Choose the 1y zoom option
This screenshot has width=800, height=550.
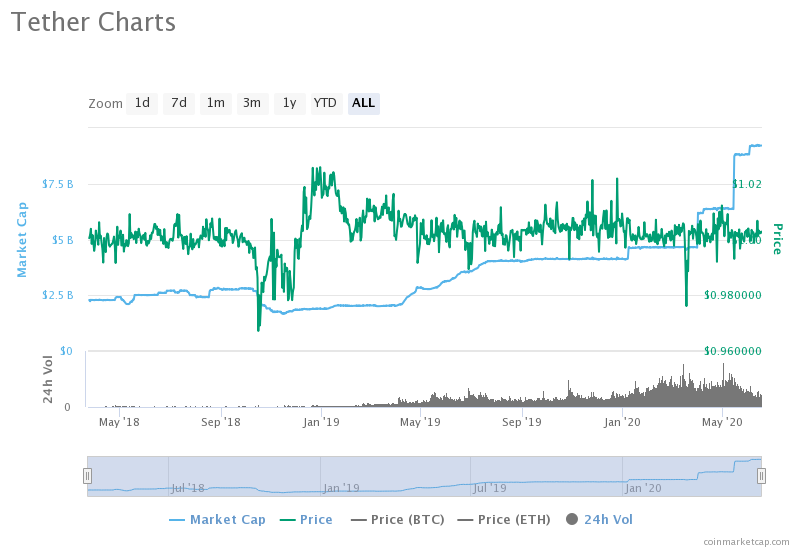point(289,103)
